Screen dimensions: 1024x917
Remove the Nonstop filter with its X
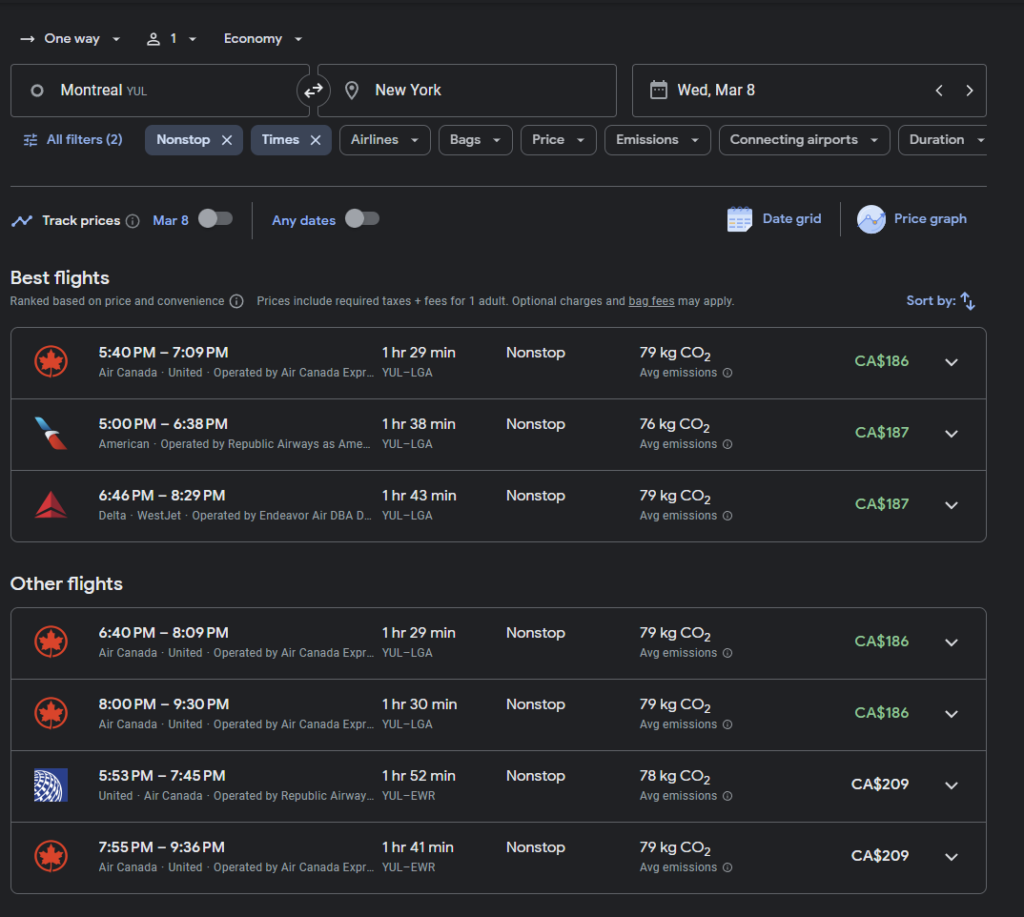227,140
